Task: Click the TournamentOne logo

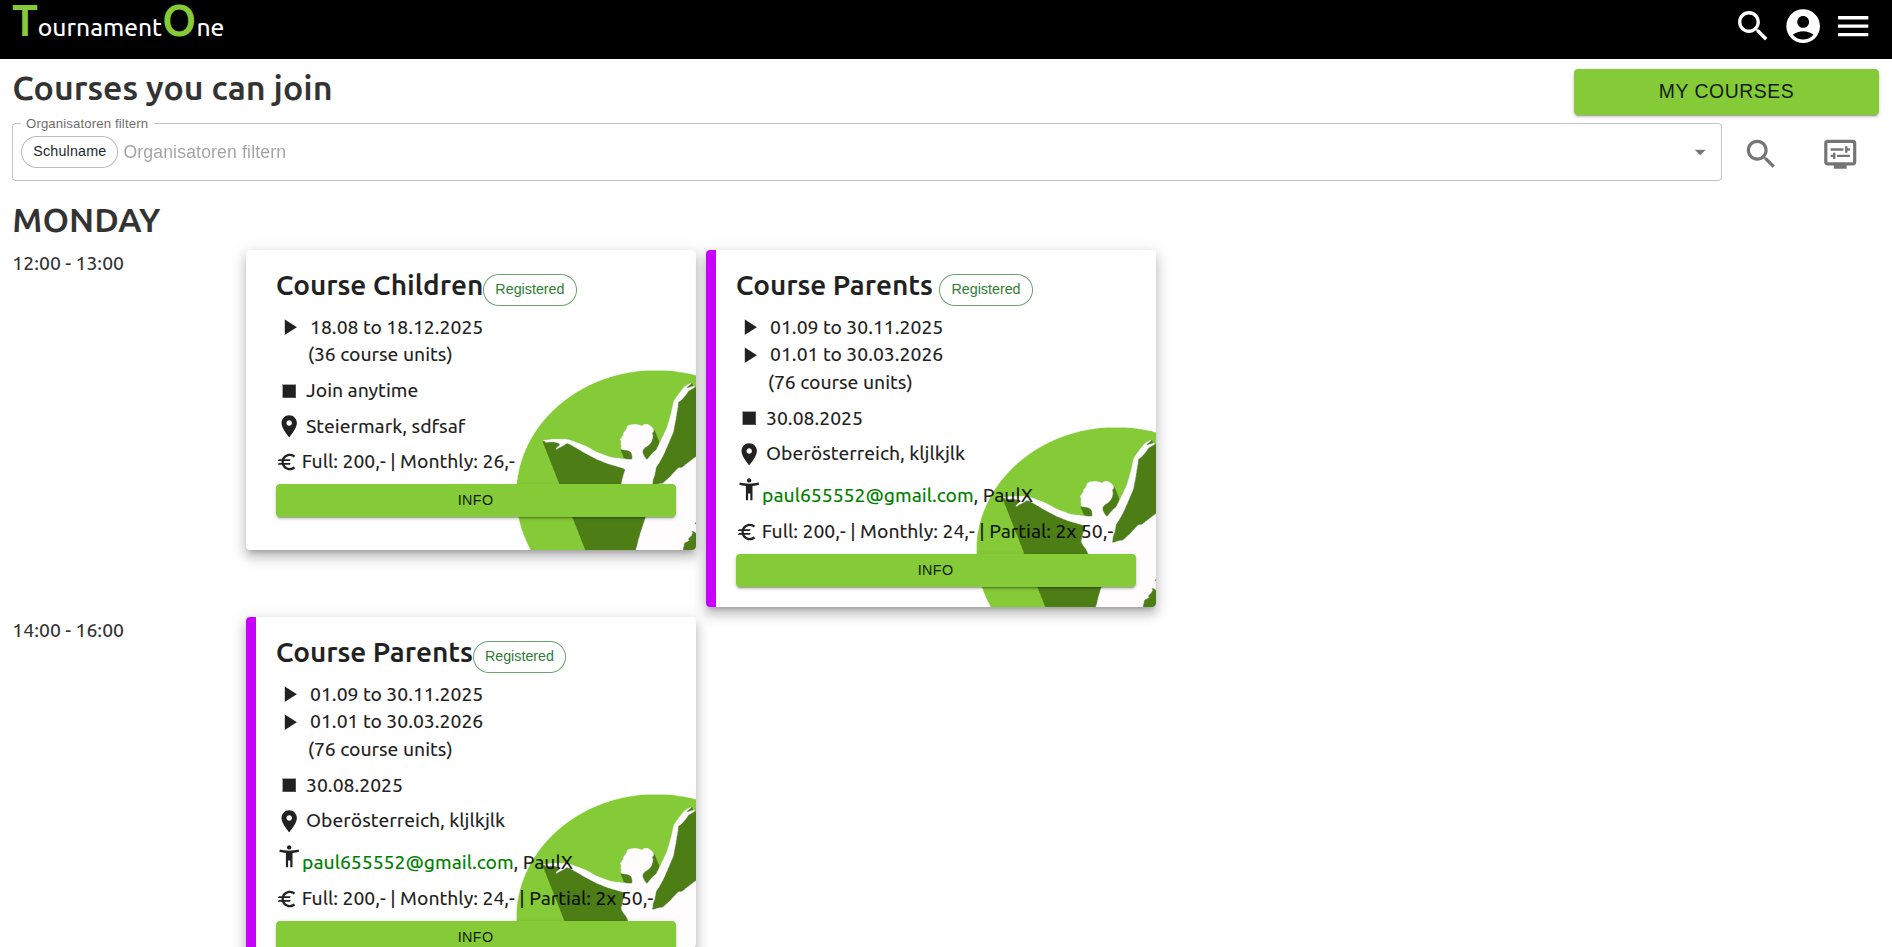Action: coord(118,24)
